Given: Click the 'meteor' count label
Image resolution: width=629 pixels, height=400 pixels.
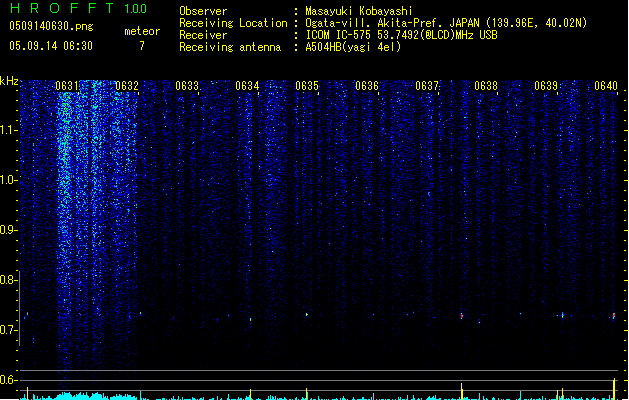Looking at the screenshot, I should (x=142, y=31).
